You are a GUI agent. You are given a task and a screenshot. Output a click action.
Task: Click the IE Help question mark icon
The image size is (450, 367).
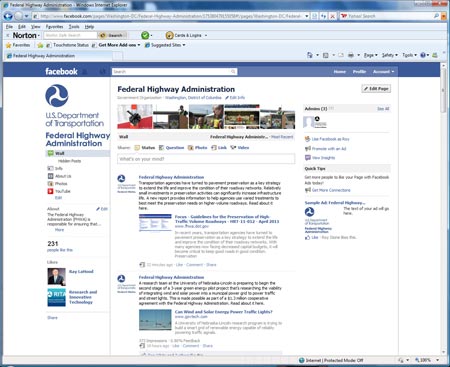point(423,55)
